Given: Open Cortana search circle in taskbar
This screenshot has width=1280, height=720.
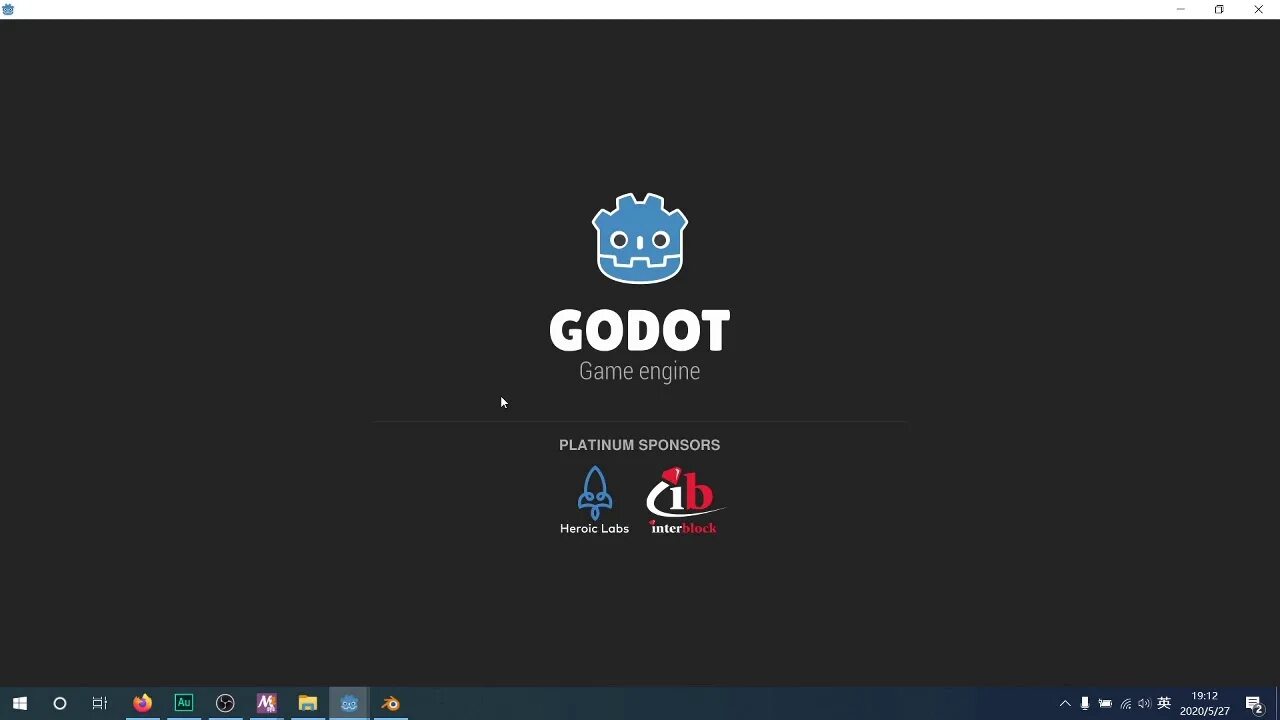Looking at the screenshot, I should point(59,703).
